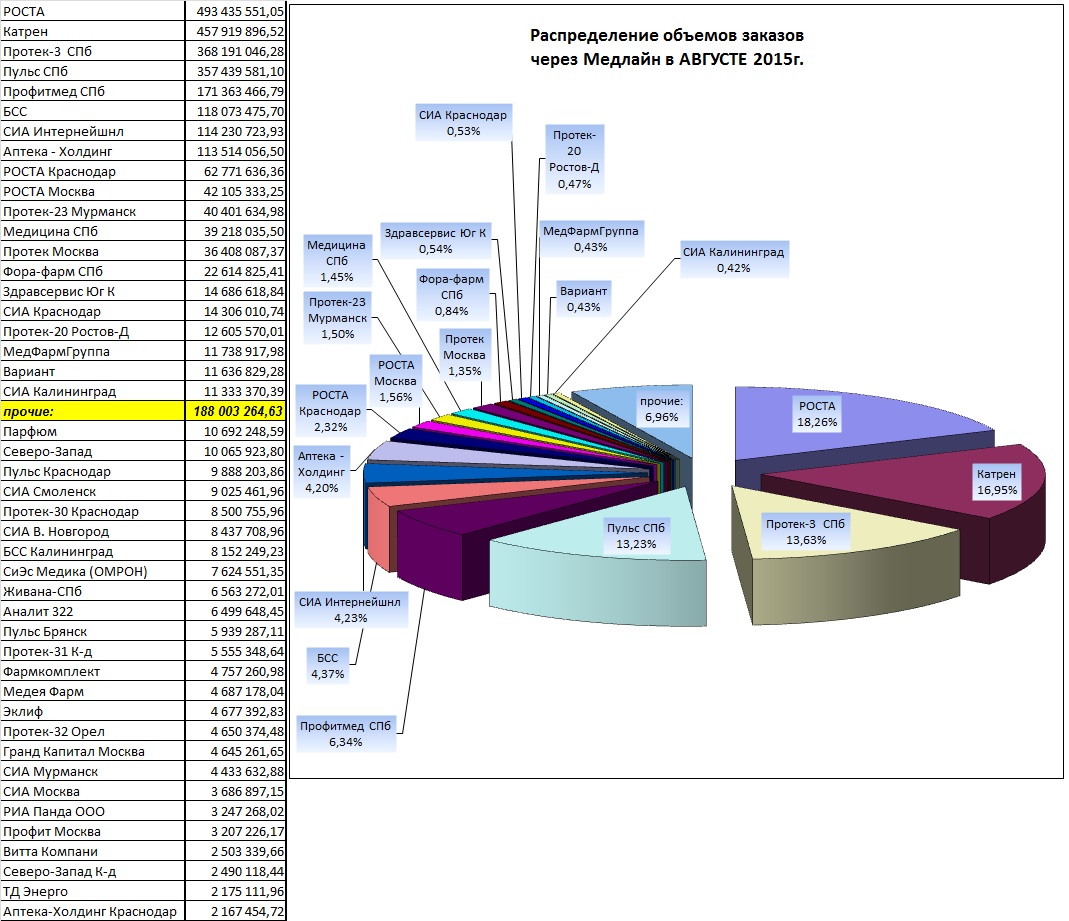Select the 'Вариант 0,43%' data label
1069x921 pixels.
click(x=584, y=299)
